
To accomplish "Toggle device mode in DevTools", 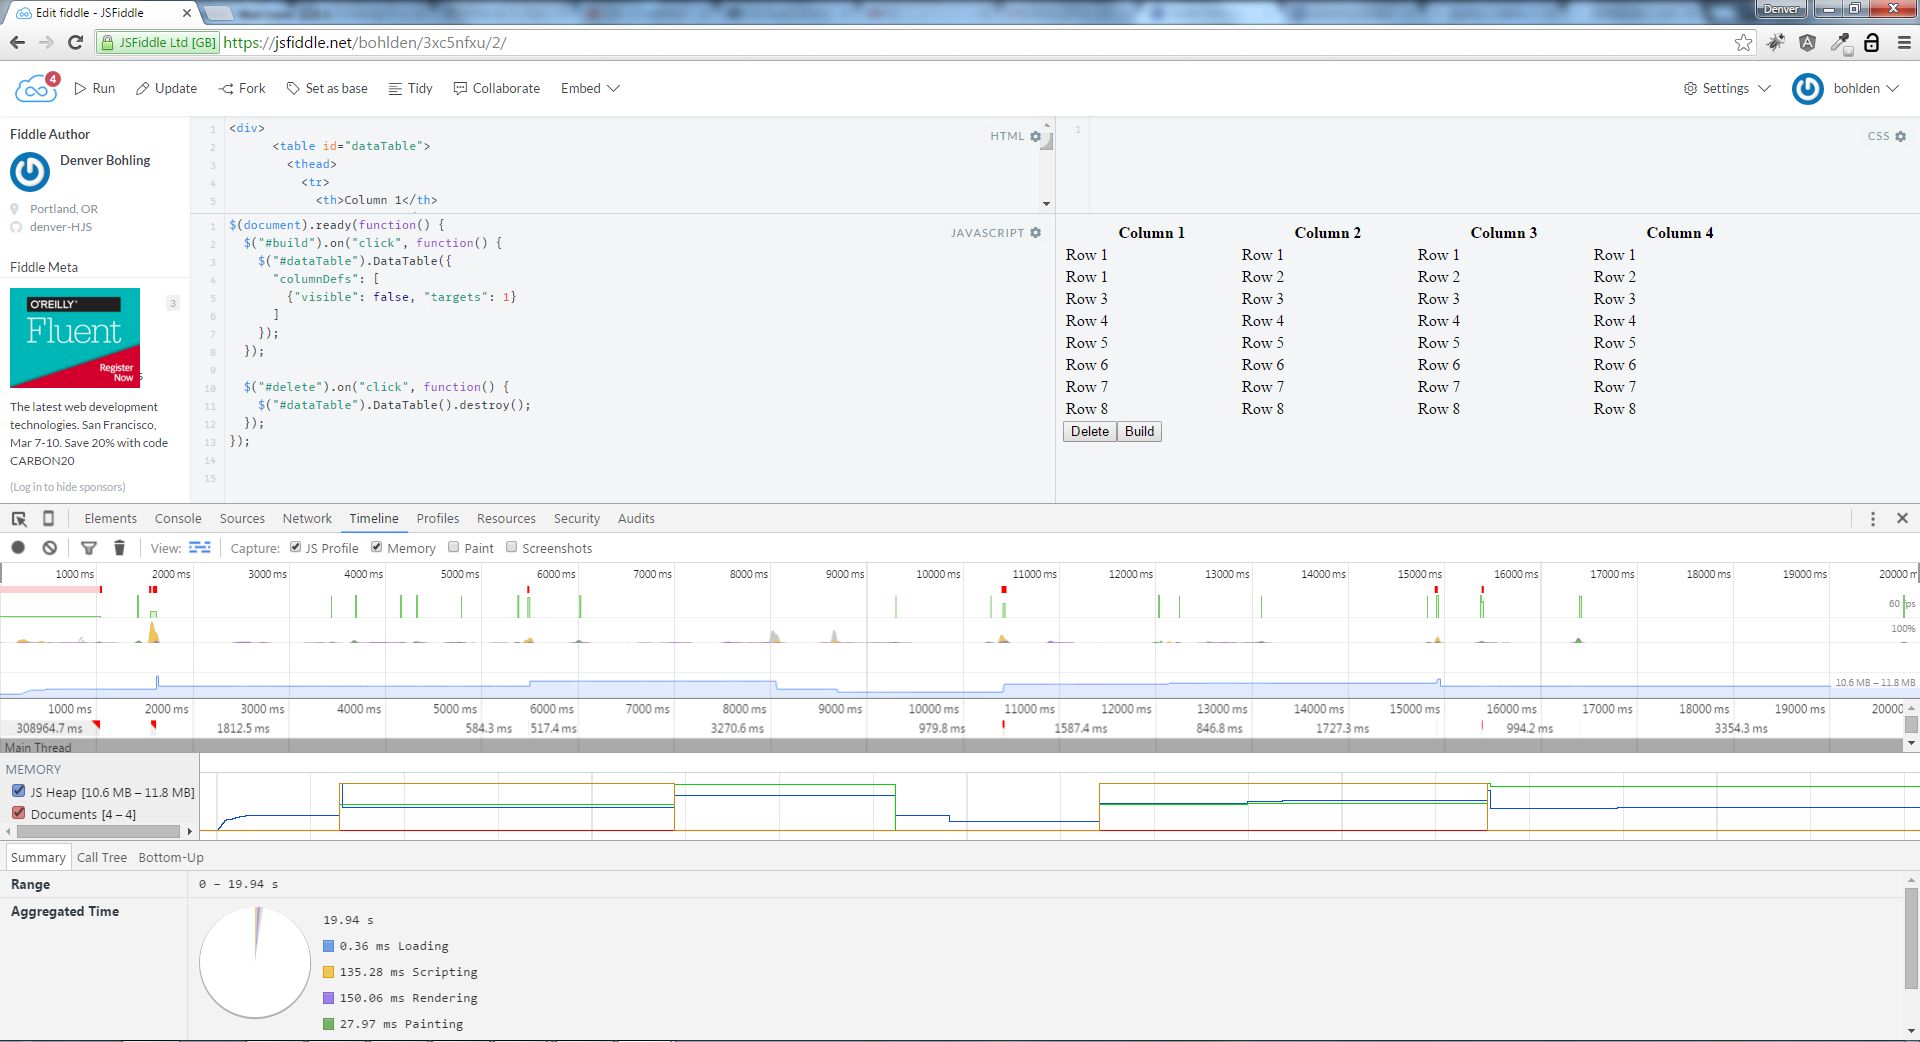I will (x=48, y=518).
